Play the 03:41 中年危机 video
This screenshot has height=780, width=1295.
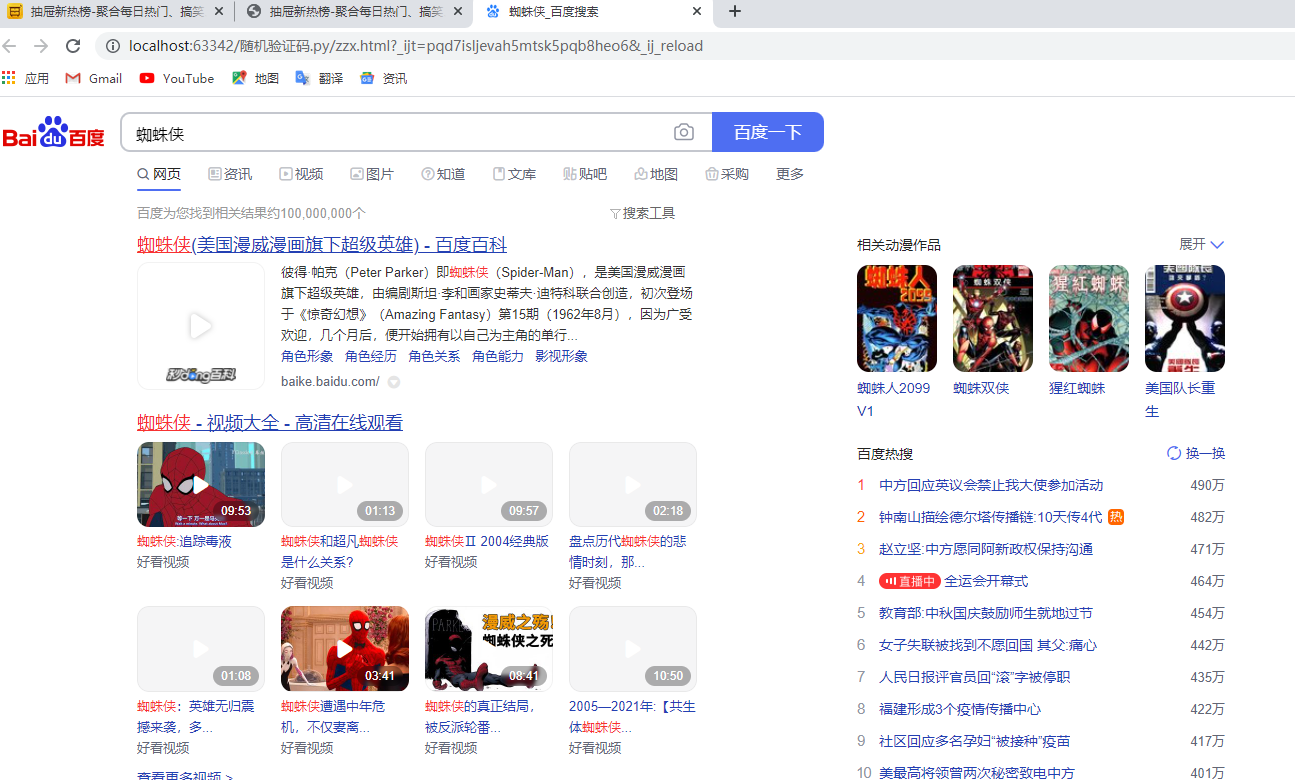coord(345,648)
